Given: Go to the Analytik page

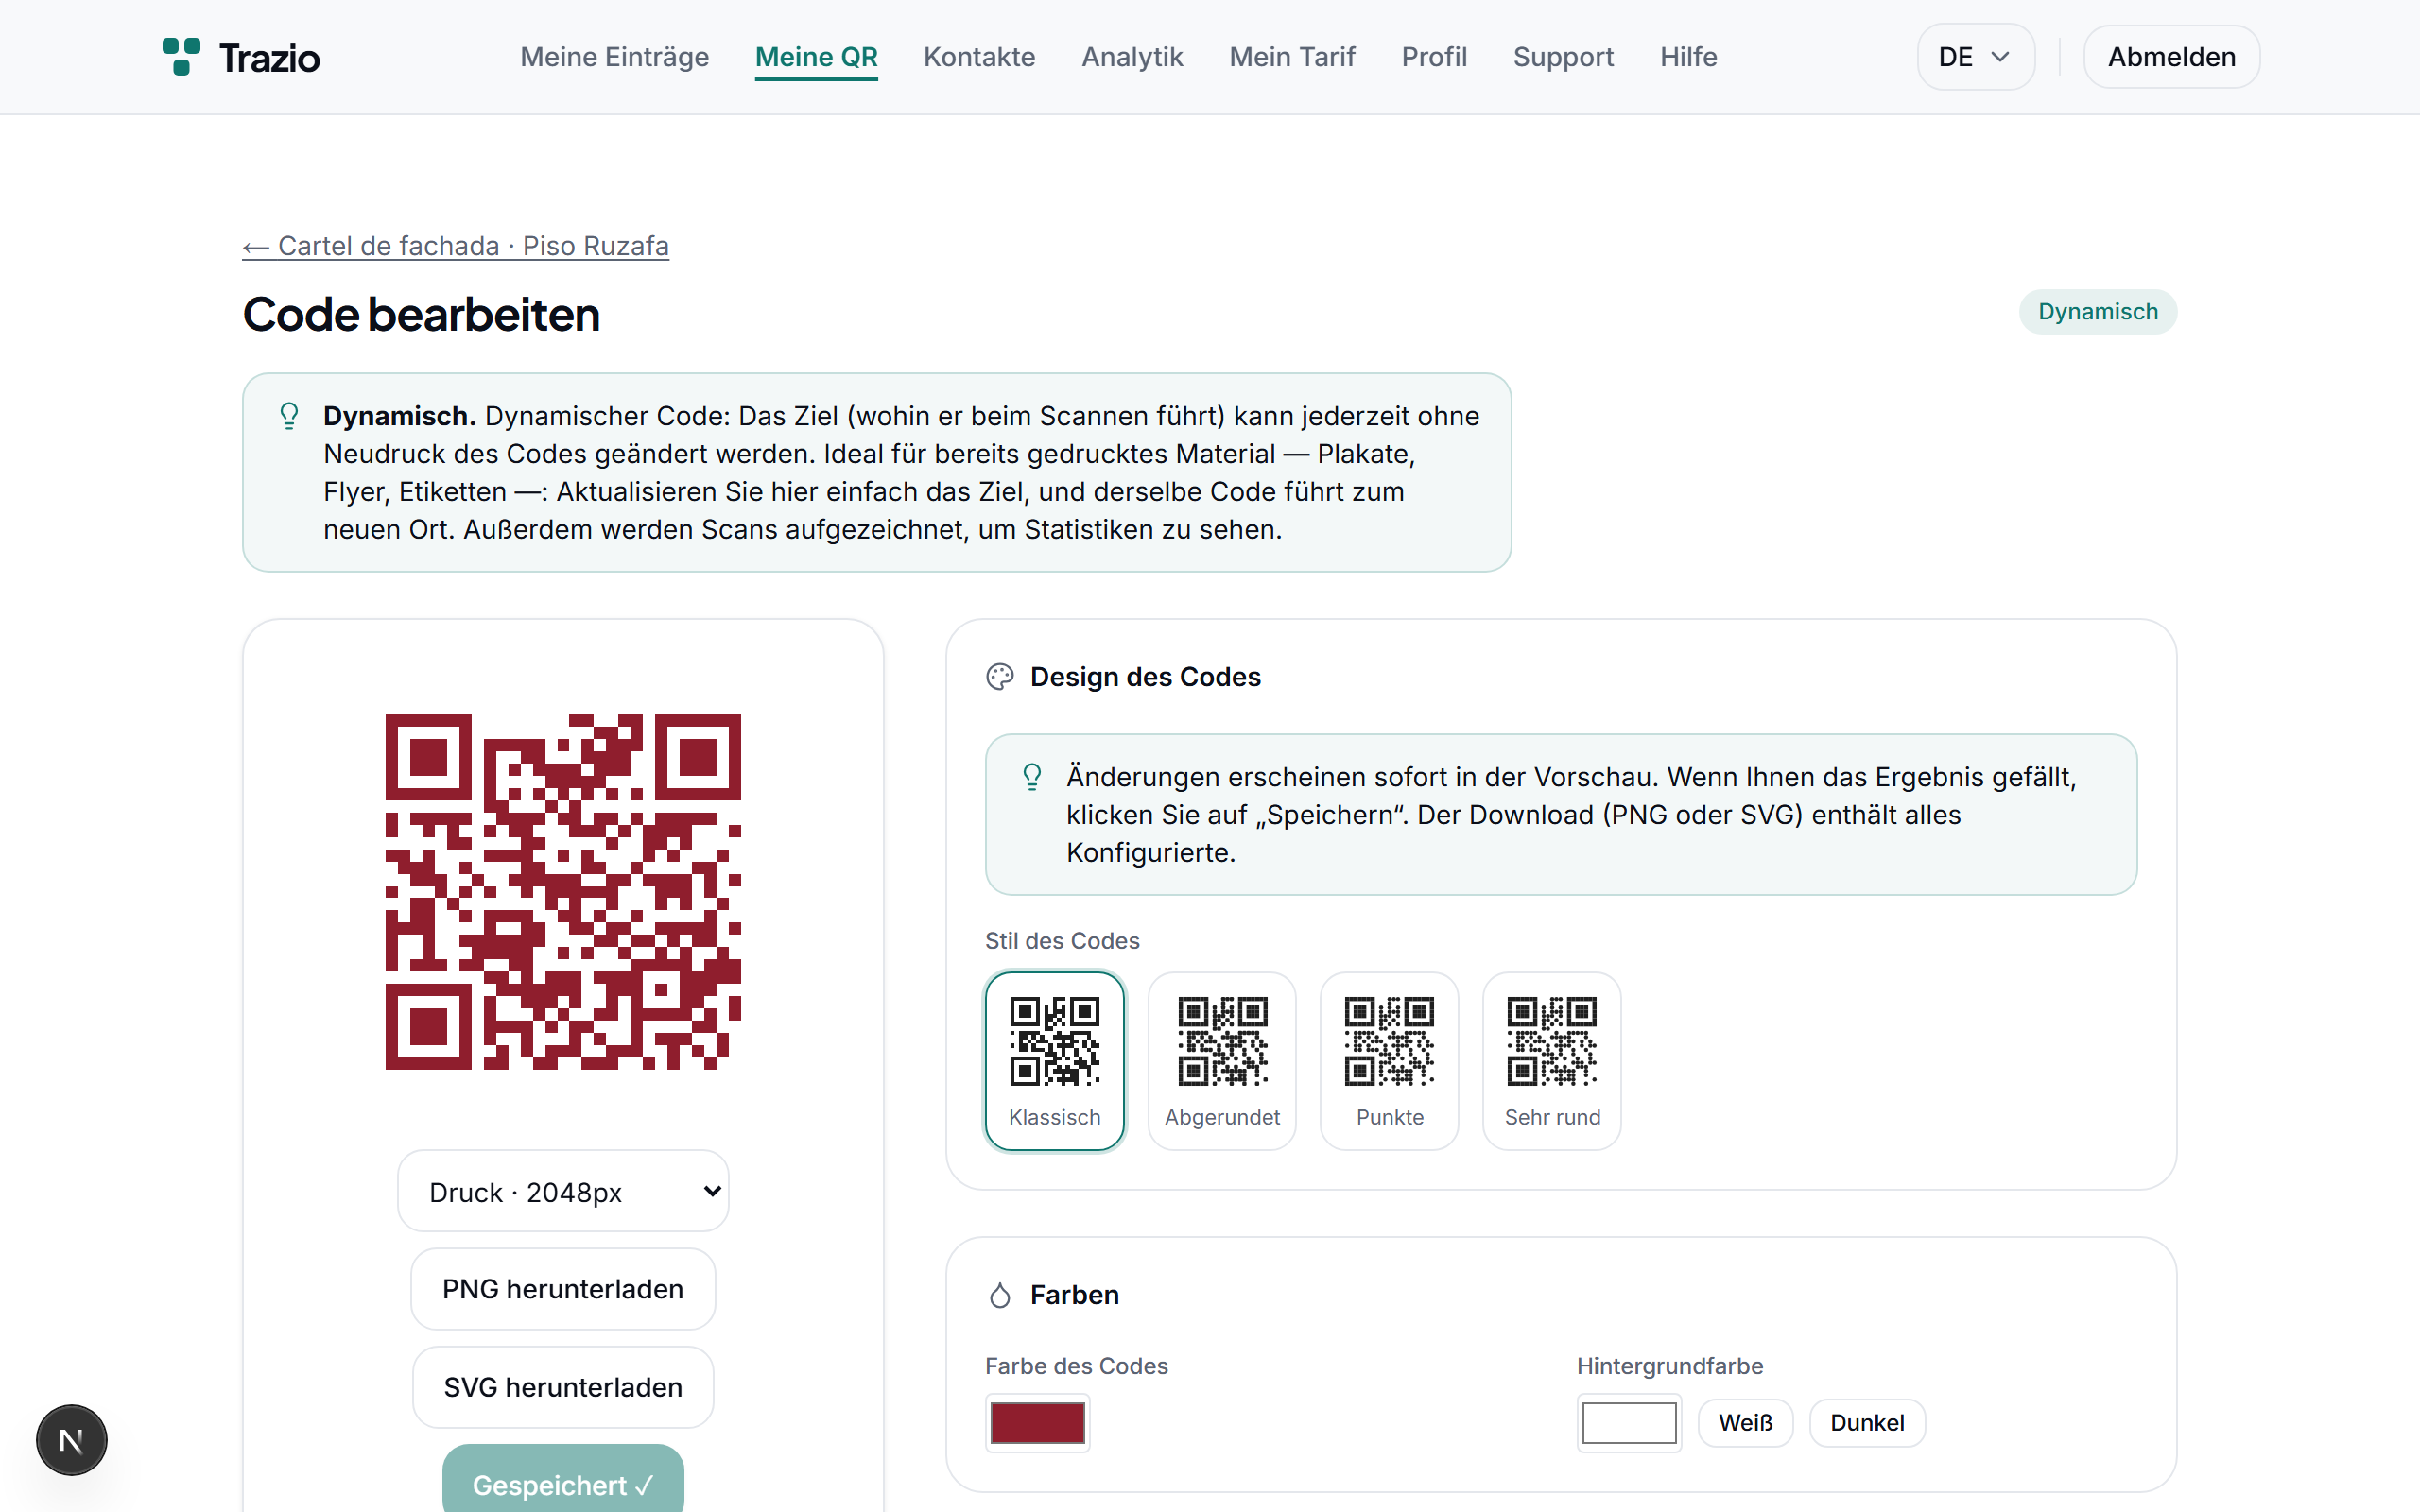Looking at the screenshot, I should click(x=1132, y=57).
